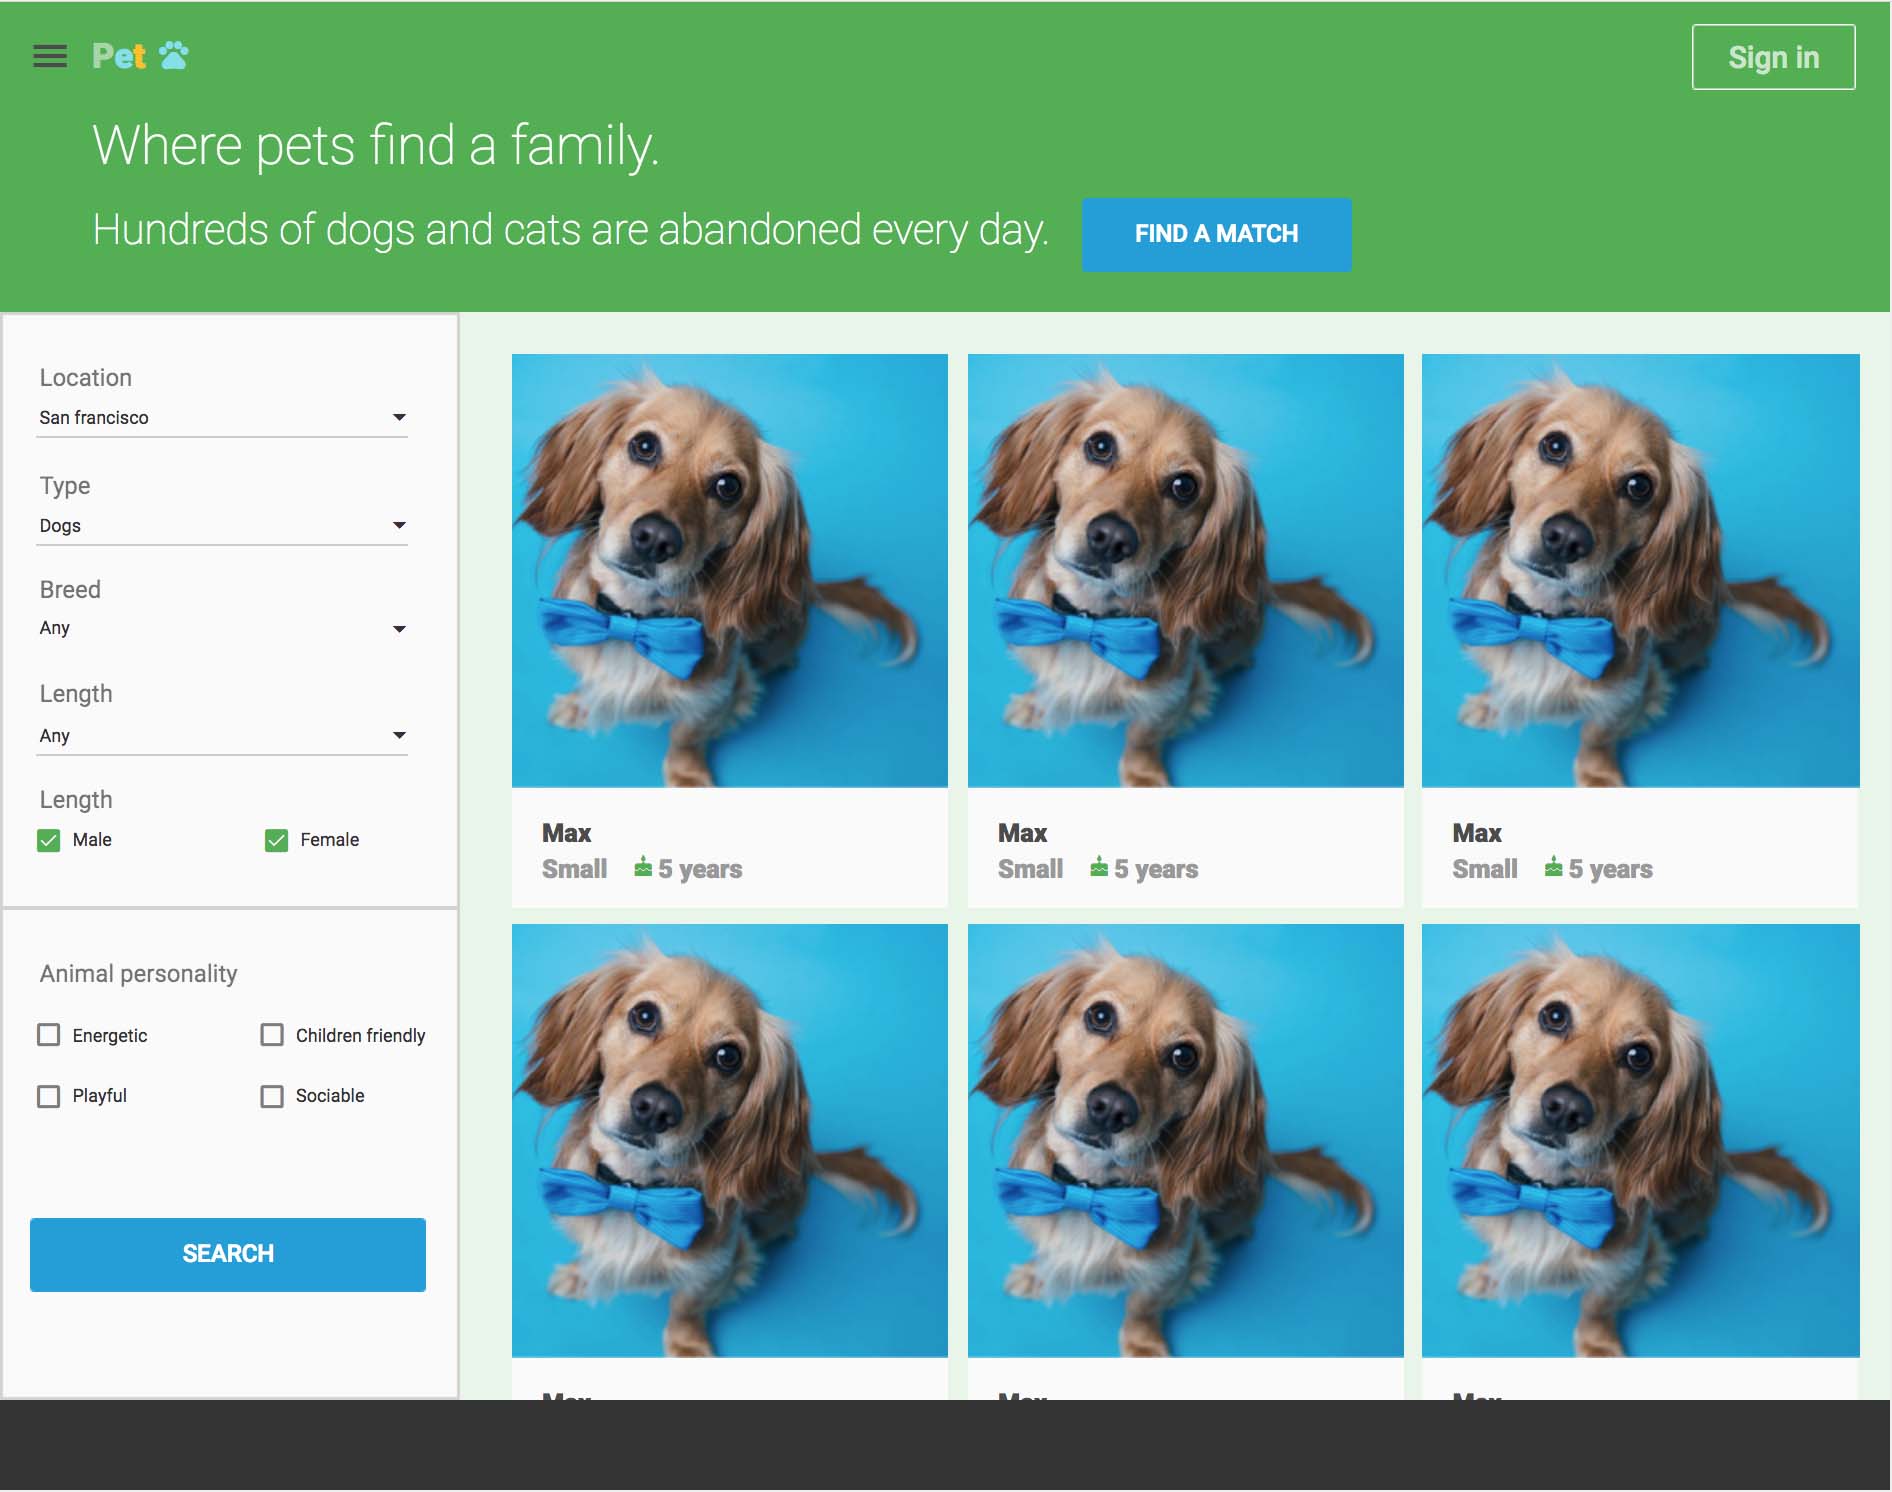Click the paw print logo icon
The image size is (1892, 1492).
[x=173, y=56]
